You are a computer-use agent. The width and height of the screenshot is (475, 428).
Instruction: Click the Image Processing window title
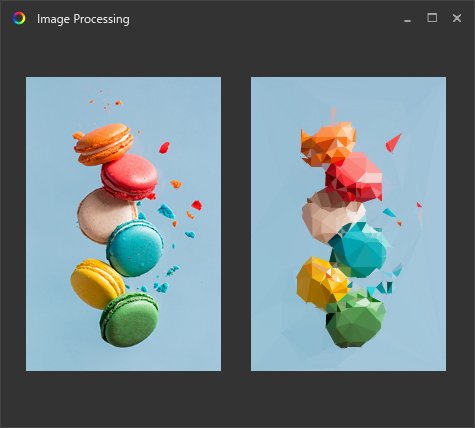pyautogui.click(x=83, y=19)
